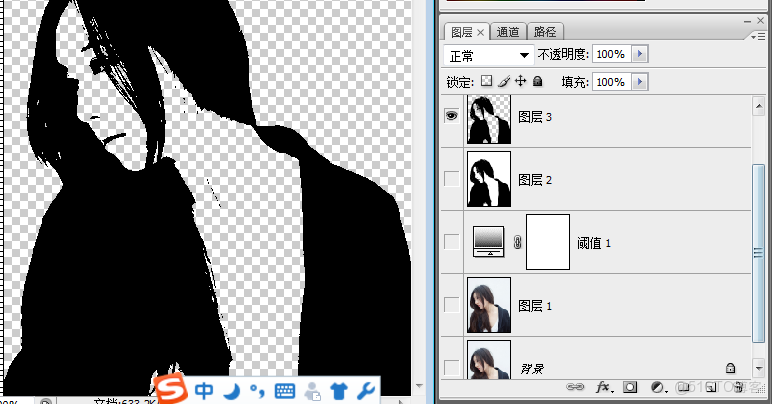Click the Sogou user account icon
772x404 pixels.
point(312,391)
